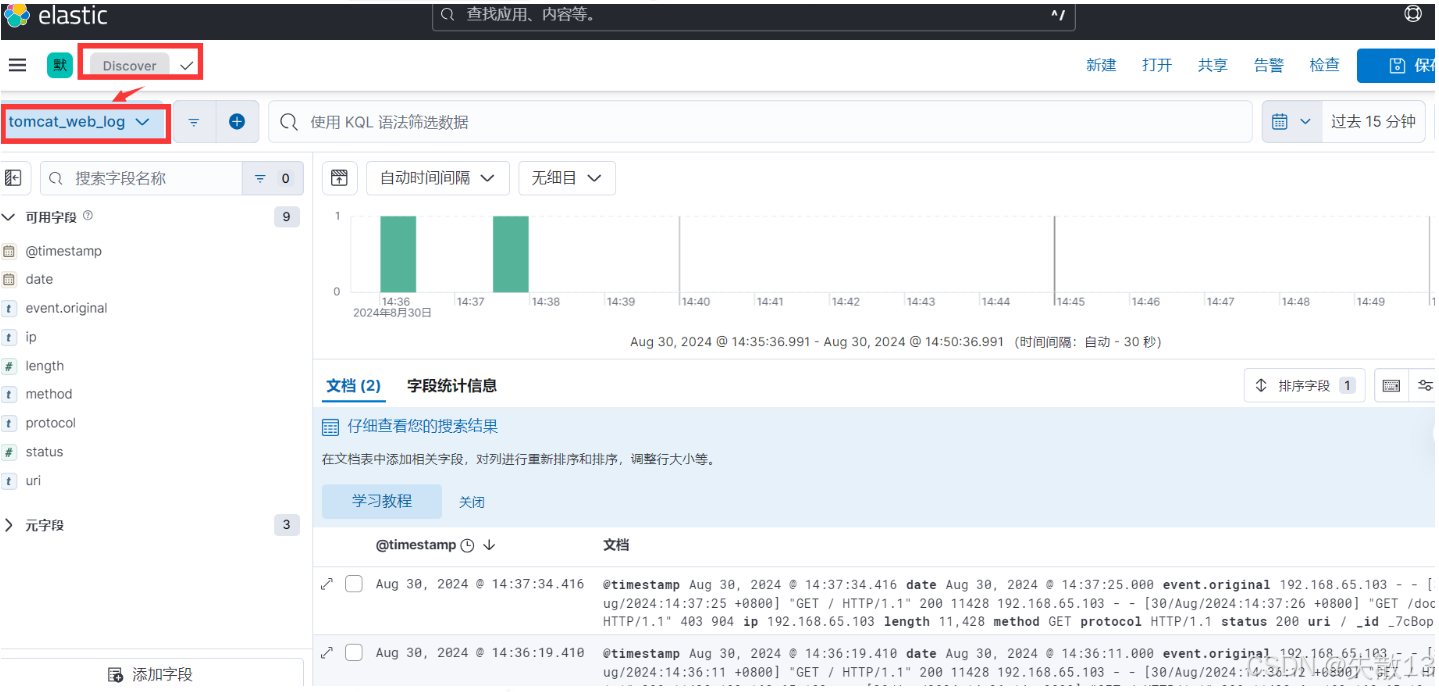Image resolution: width=1439 pixels, height=692 pixels.
Task: Open the no breakdown dropdown
Action: coord(567,178)
